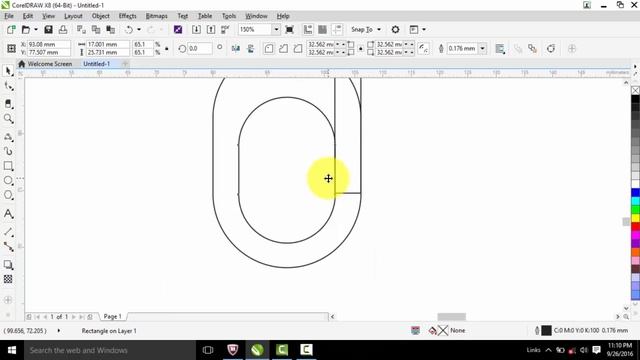Click the No Color X swatch
The height and width of the screenshot is (360, 640).
click(x=636, y=90)
